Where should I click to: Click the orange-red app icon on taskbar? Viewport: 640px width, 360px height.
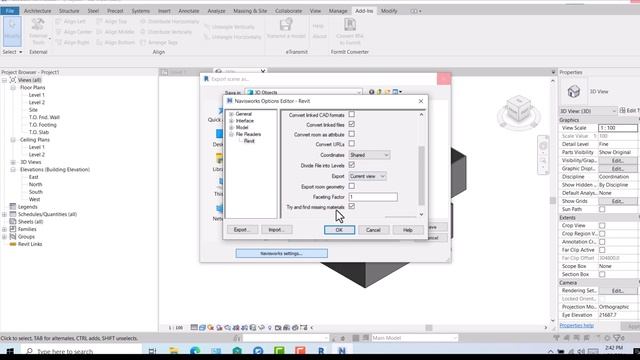(300, 351)
